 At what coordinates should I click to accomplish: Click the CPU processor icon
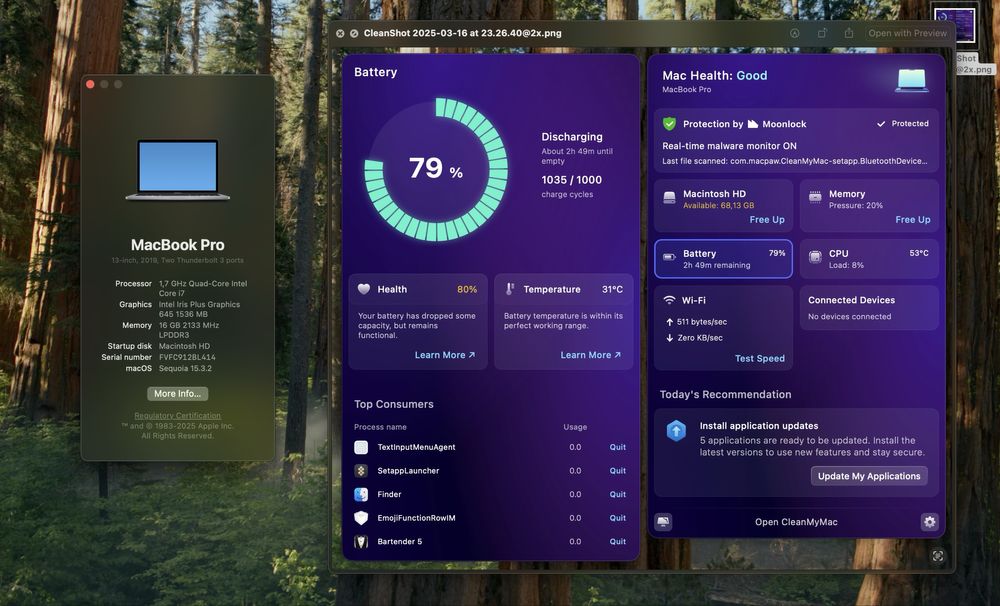pos(815,257)
